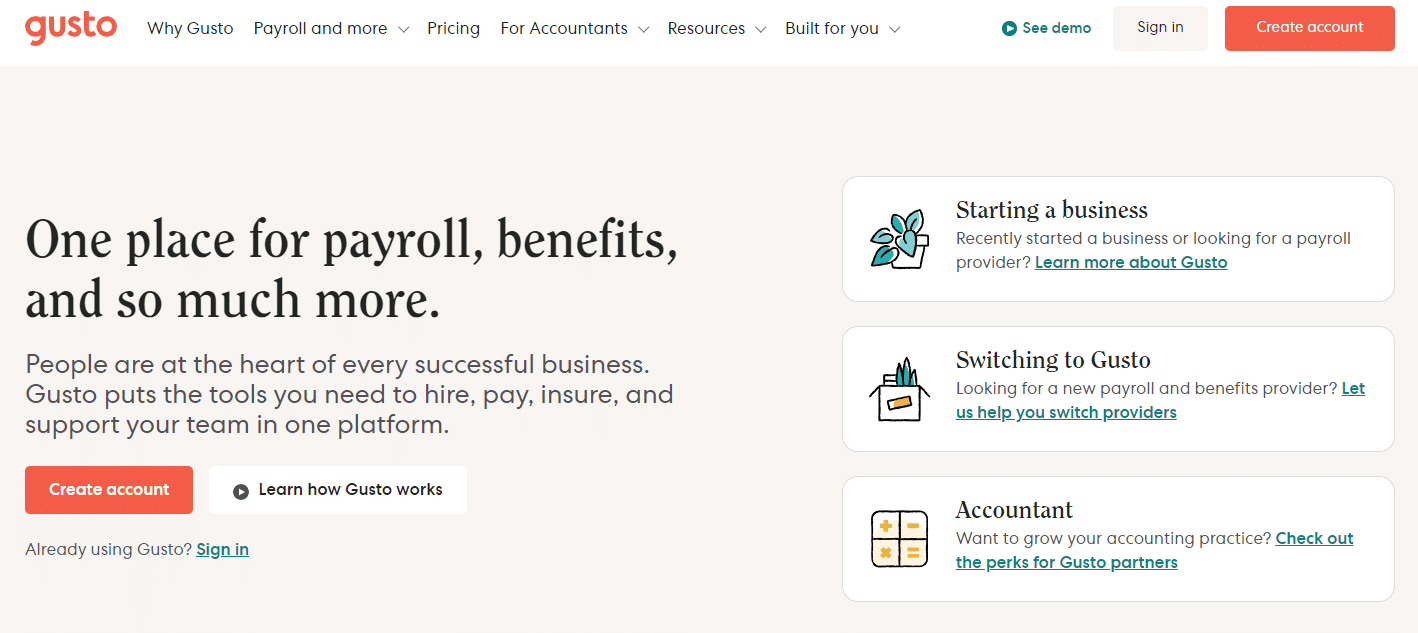
Task: Click the box icon in Switching to Gusto card
Action: click(x=899, y=388)
